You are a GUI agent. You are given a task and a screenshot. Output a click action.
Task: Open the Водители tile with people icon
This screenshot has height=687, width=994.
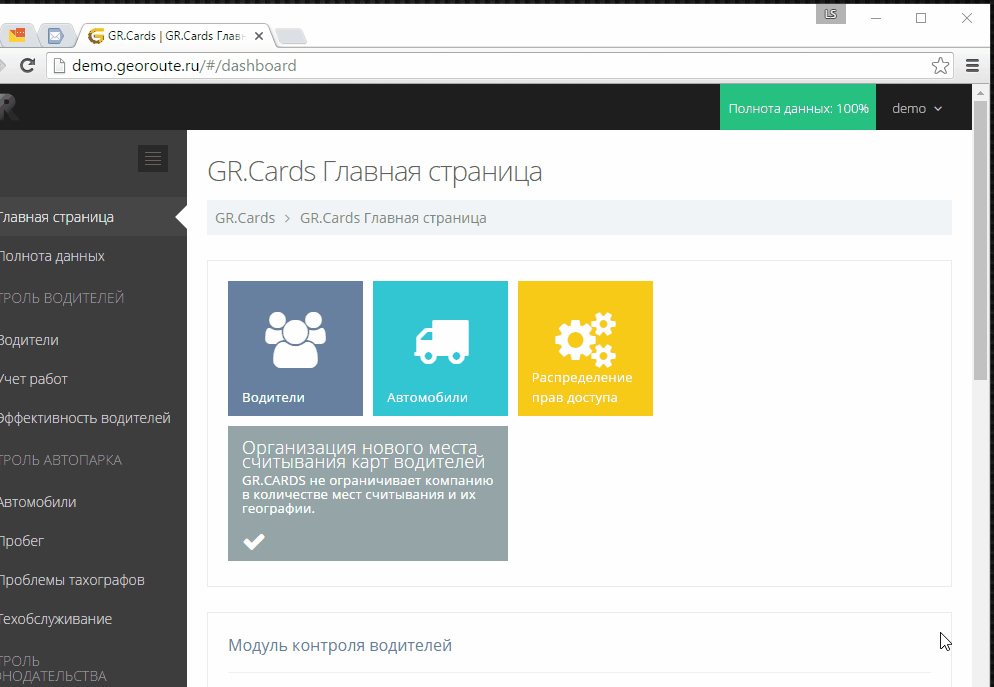pyautogui.click(x=295, y=349)
